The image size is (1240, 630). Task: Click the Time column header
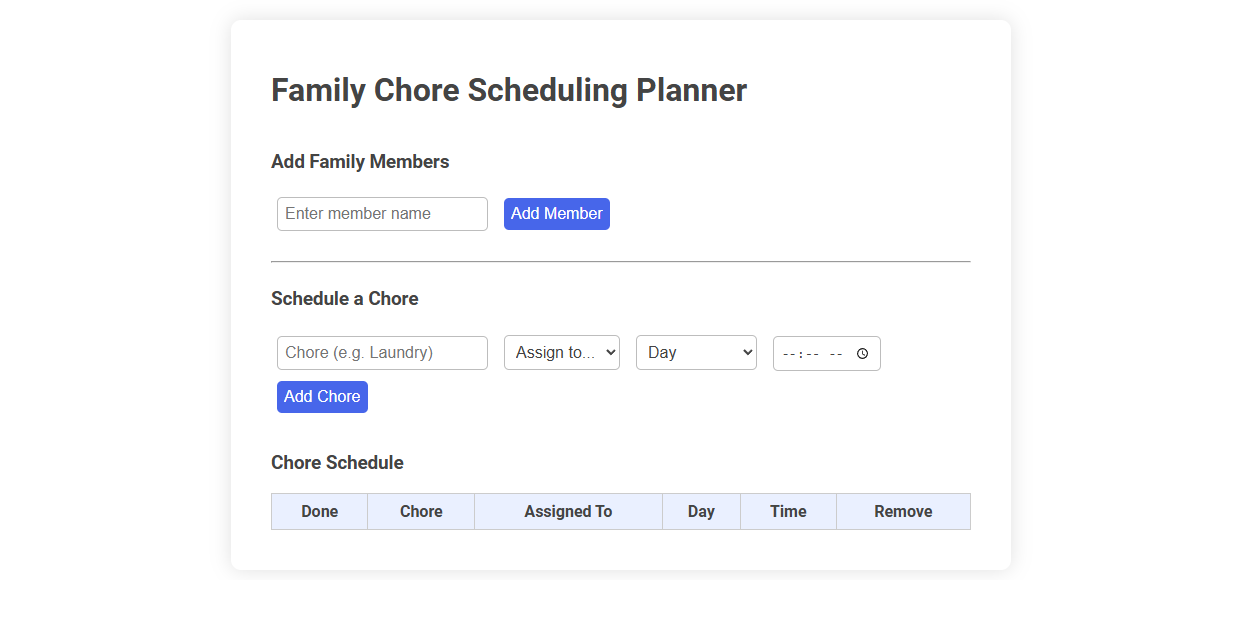click(x=788, y=511)
